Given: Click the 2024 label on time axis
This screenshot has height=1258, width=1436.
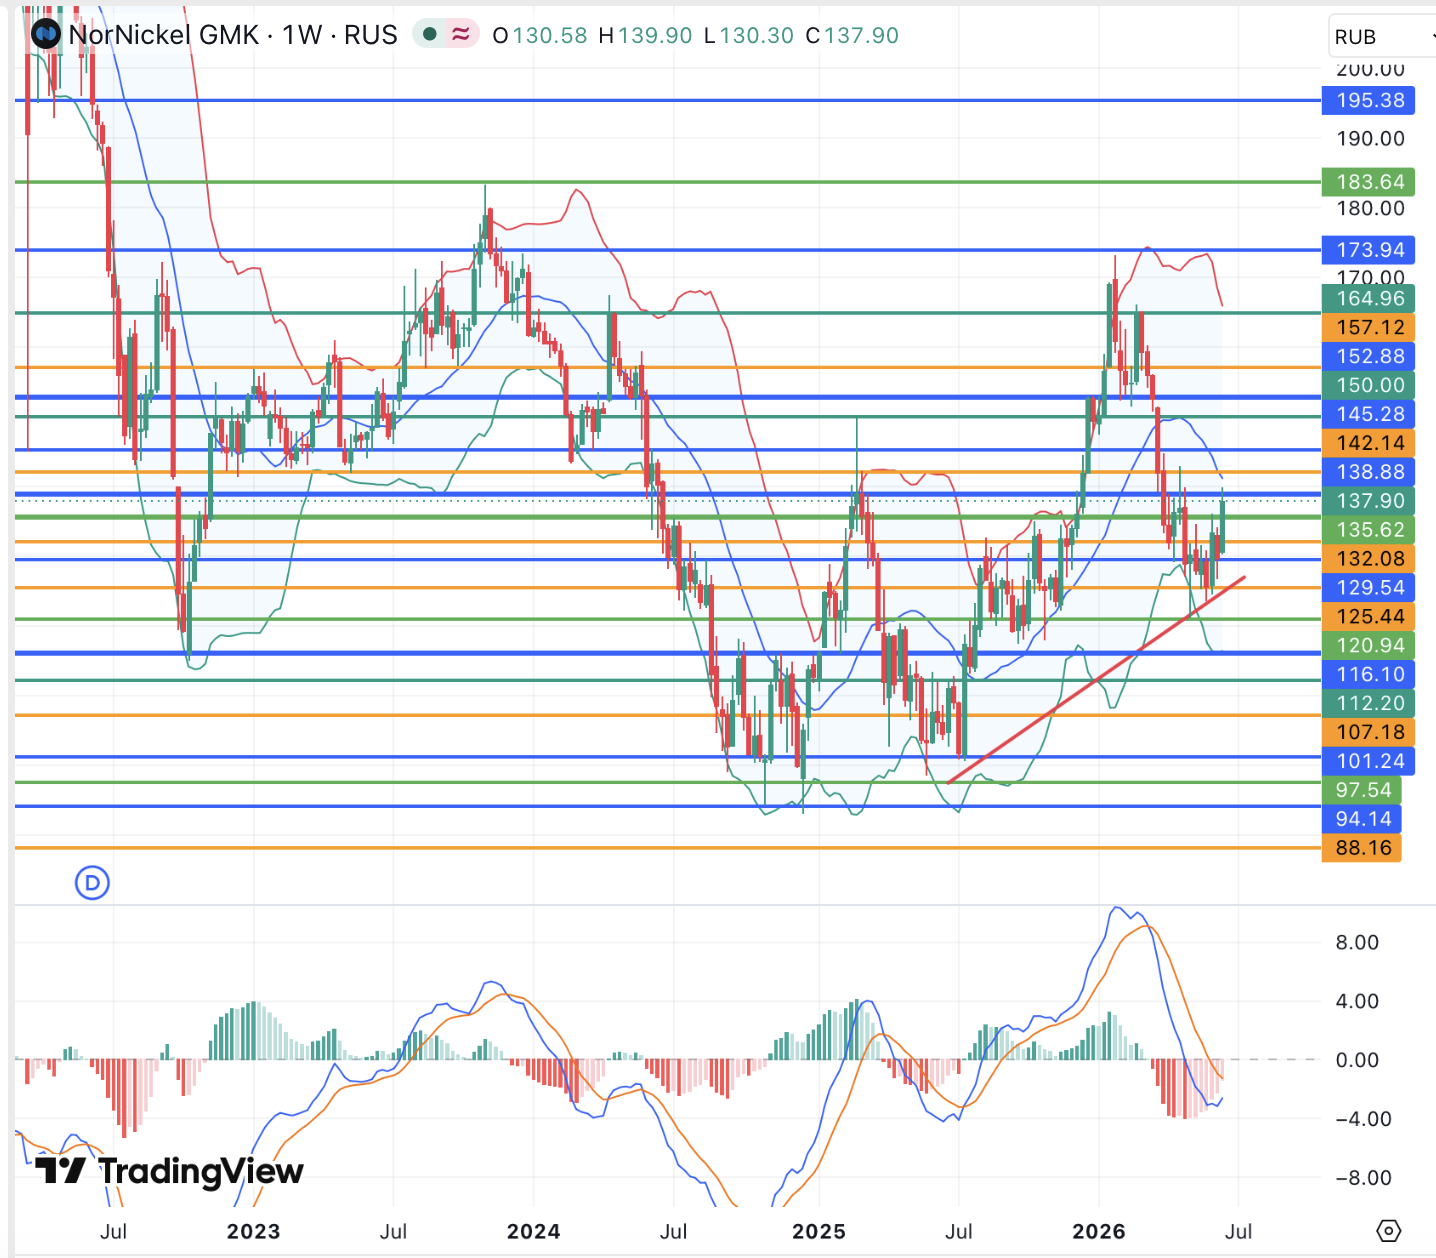Looking at the screenshot, I should pyautogui.click(x=533, y=1231).
